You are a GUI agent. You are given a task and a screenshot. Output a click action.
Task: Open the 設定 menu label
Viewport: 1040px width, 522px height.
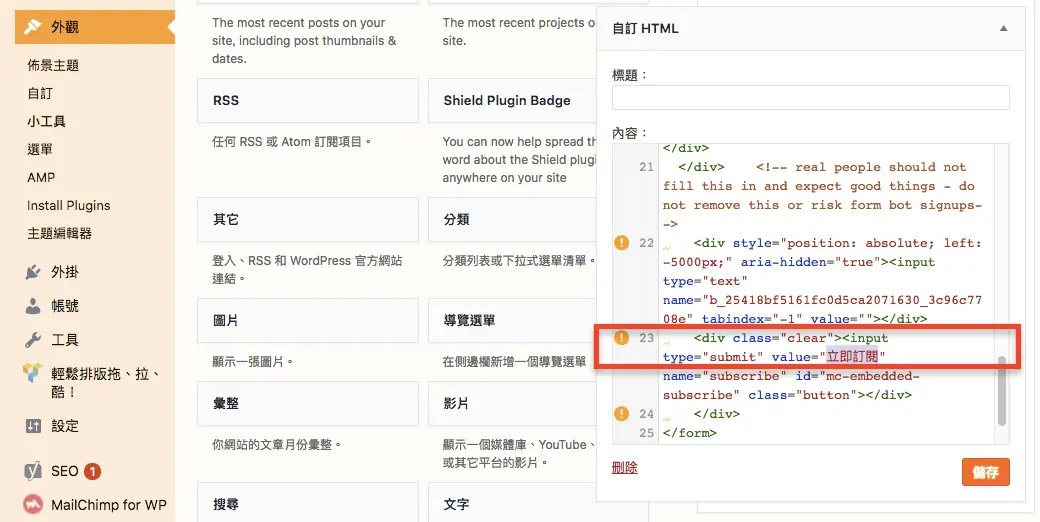[x=65, y=426]
